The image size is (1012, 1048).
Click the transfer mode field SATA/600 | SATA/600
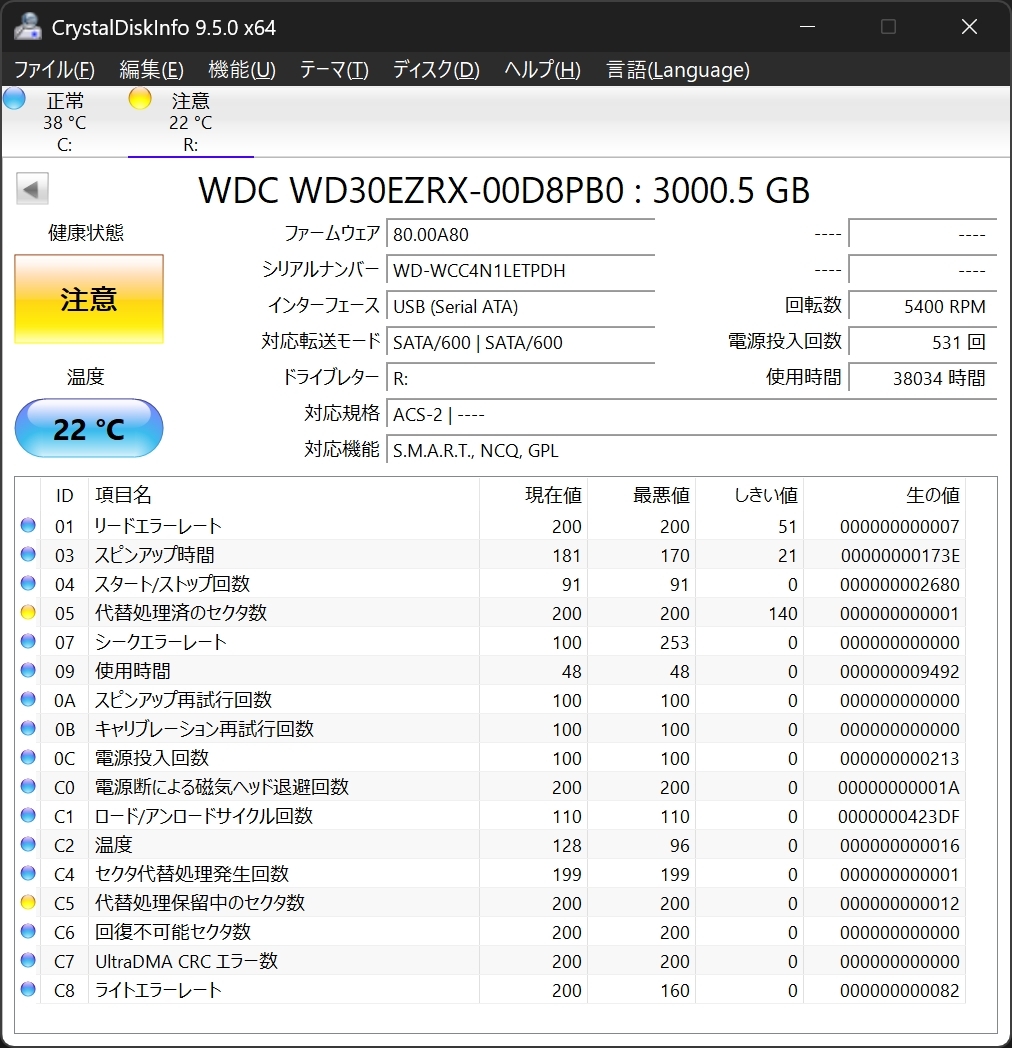point(521,343)
